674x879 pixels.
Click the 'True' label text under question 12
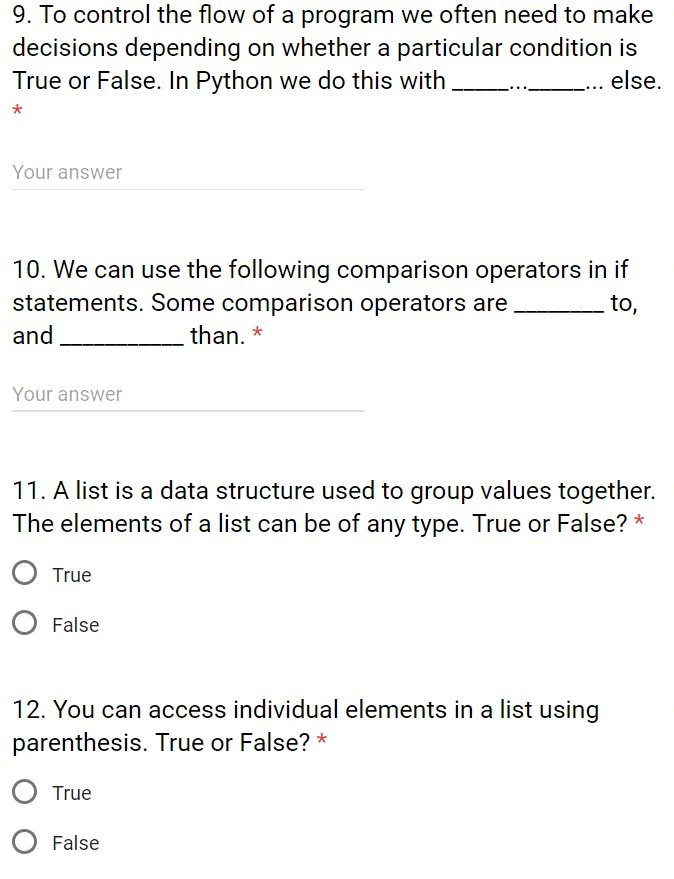pyautogui.click(x=72, y=793)
